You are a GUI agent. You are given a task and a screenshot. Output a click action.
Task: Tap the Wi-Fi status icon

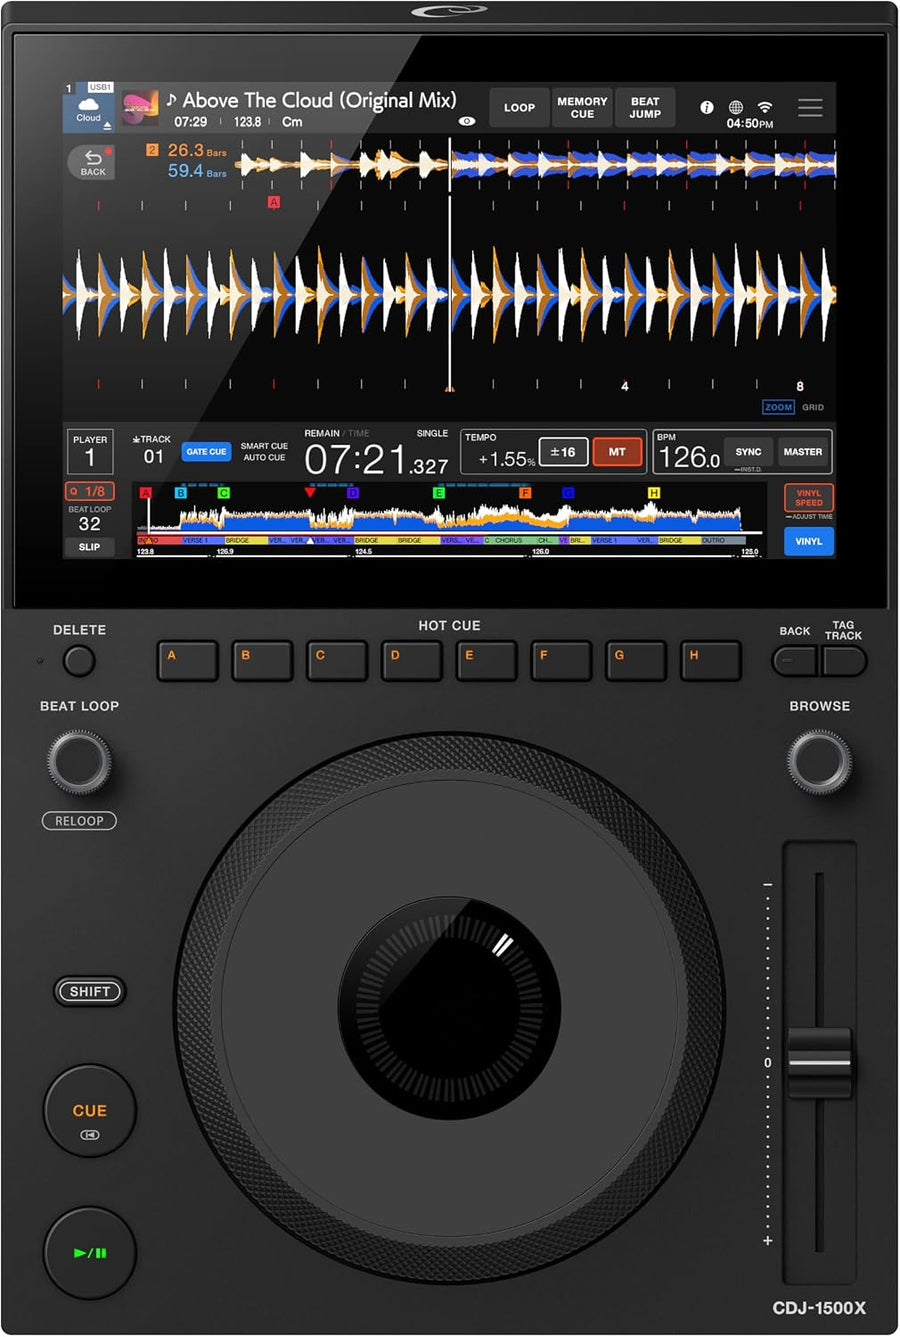click(x=765, y=107)
